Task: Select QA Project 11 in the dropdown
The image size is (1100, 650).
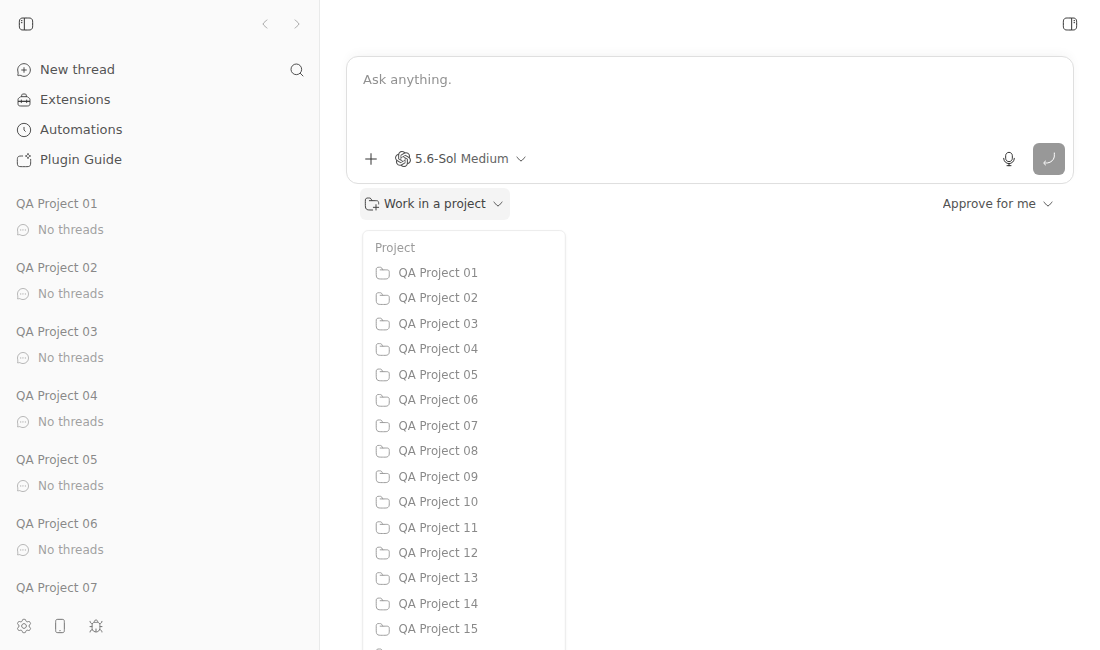Action: point(464,527)
